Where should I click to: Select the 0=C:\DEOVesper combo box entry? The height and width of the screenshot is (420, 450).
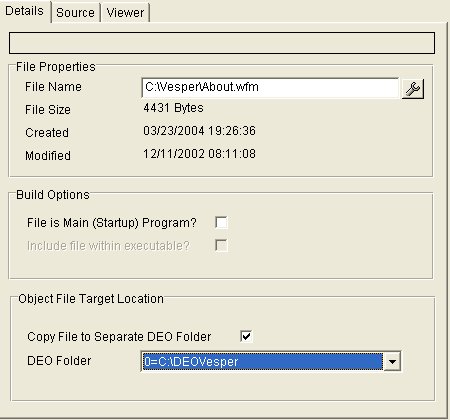tap(262, 361)
